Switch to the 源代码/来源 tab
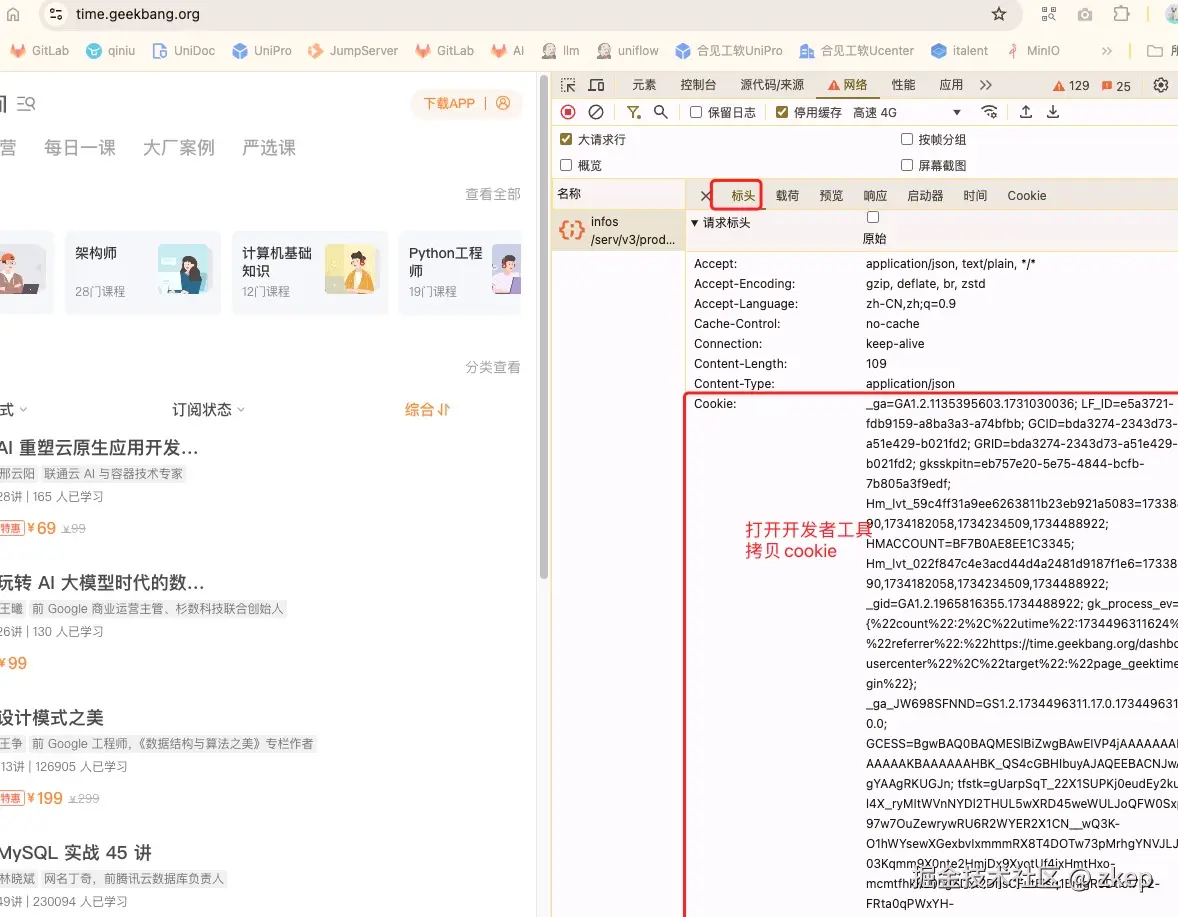Image resolution: width=1178 pixels, height=917 pixels. 772,85
